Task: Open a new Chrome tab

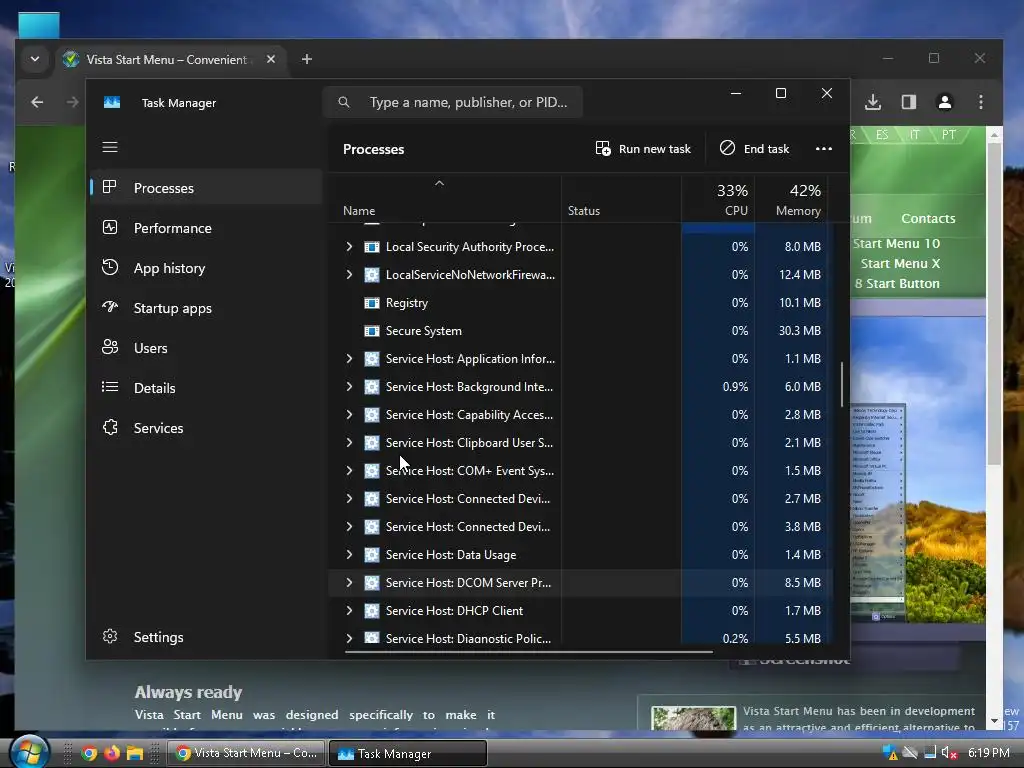Action: 306,59
